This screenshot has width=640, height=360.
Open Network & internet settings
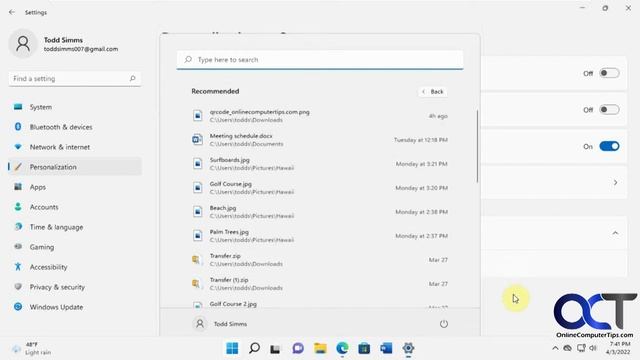pos(75,147)
